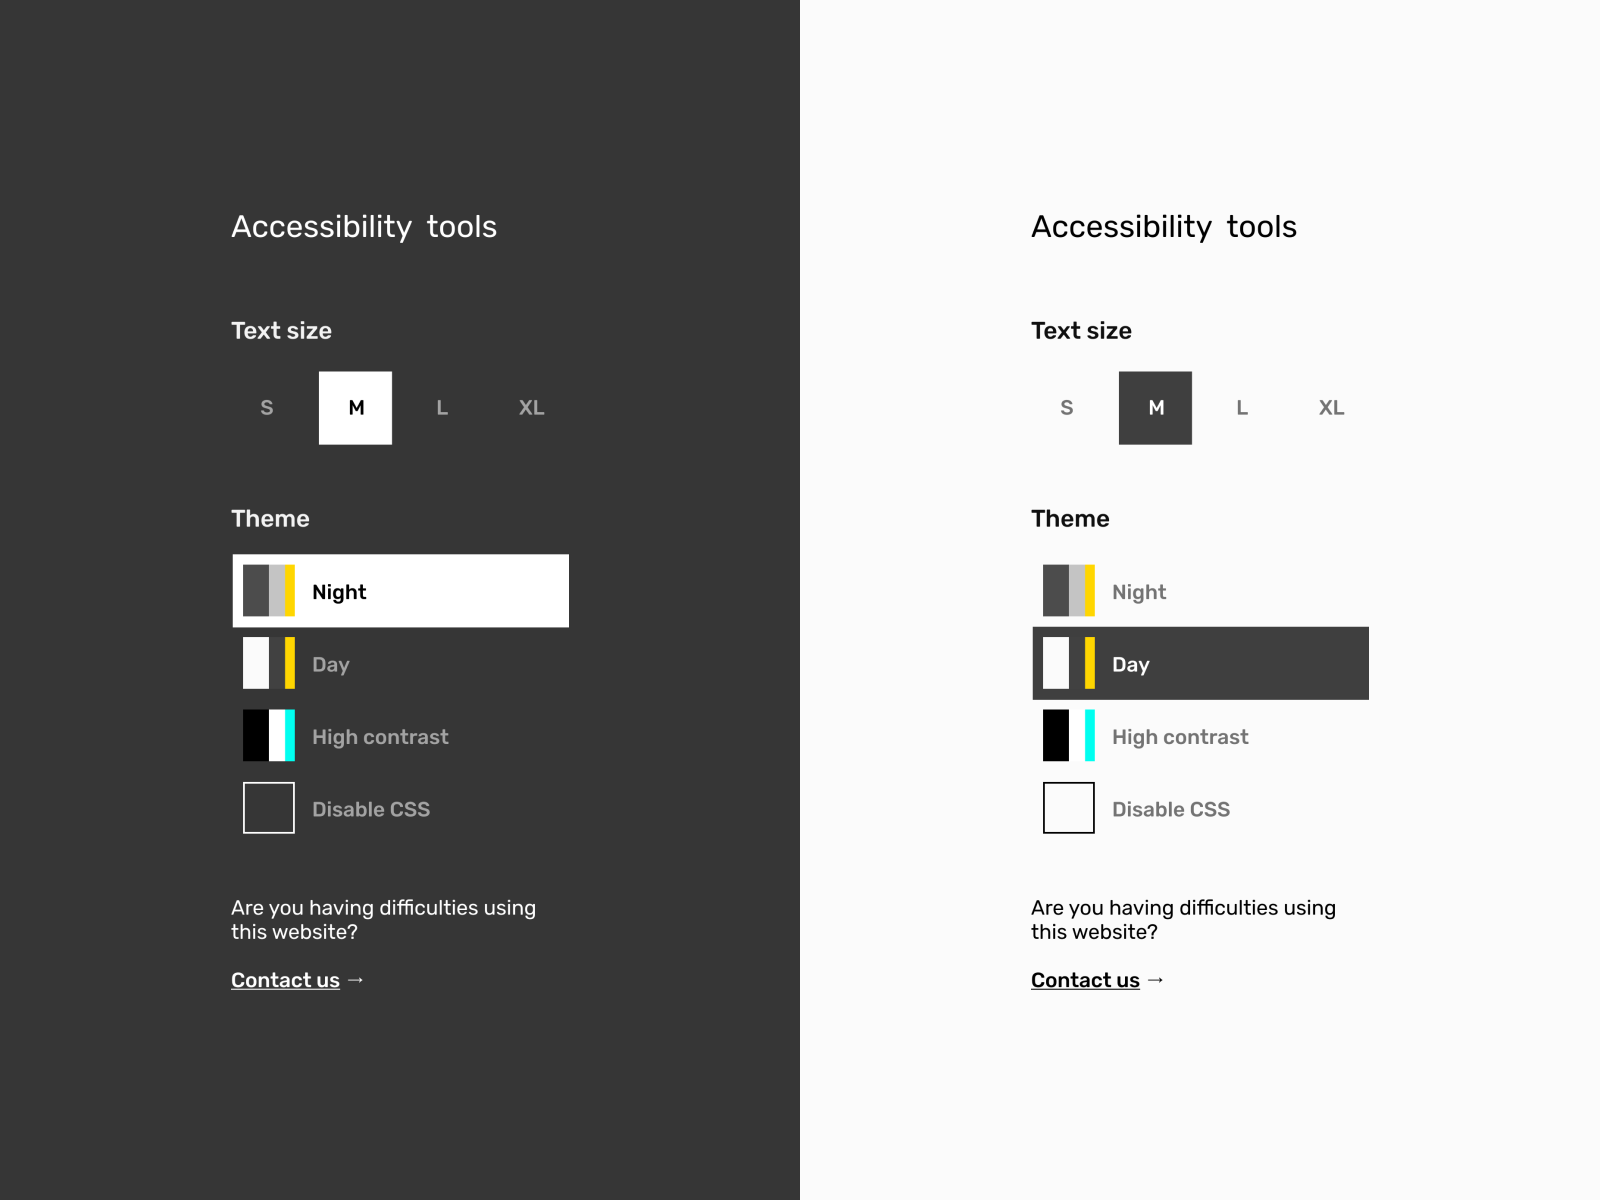Click the selected Medium text size box
The width and height of the screenshot is (1600, 1200).
coord(356,408)
